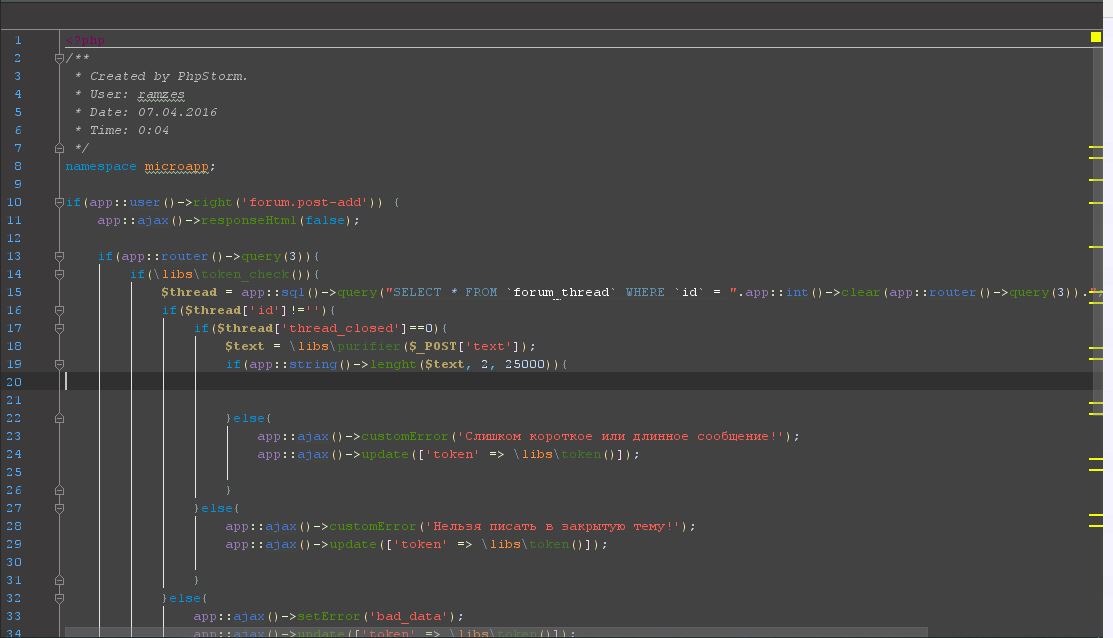This screenshot has height=638, width=1113.
Task: Click the underlined 'microapp' namespace name
Action: [x=177, y=166]
